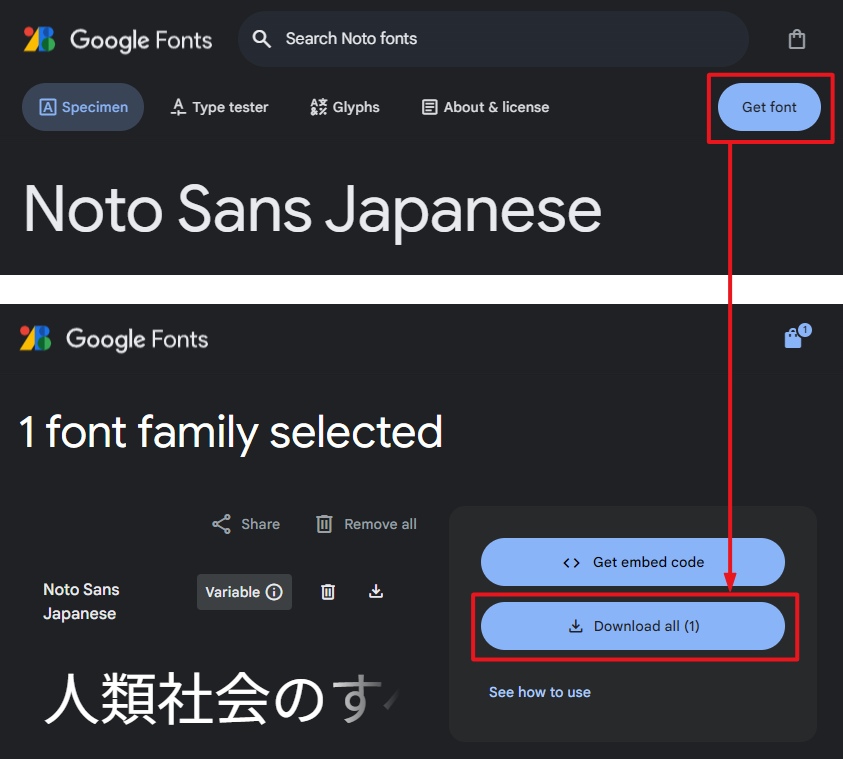Delete Noto Sans Japanese with trash icon
This screenshot has width=843, height=759.
click(328, 592)
